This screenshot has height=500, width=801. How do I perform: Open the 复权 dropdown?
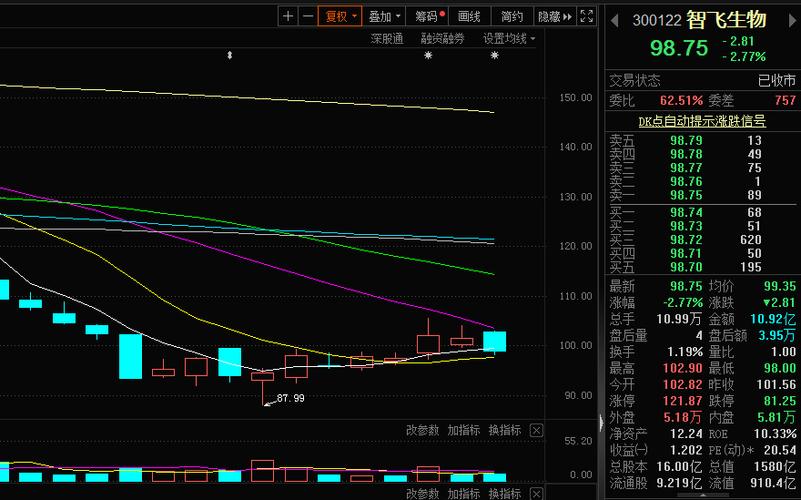coord(340,16)
